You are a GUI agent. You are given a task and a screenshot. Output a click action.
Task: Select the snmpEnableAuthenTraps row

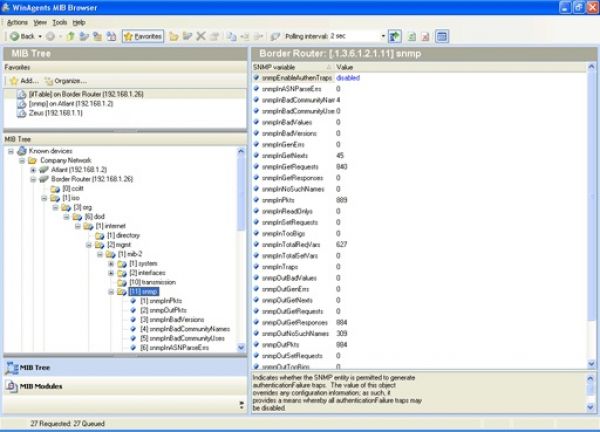pos(295,77)
